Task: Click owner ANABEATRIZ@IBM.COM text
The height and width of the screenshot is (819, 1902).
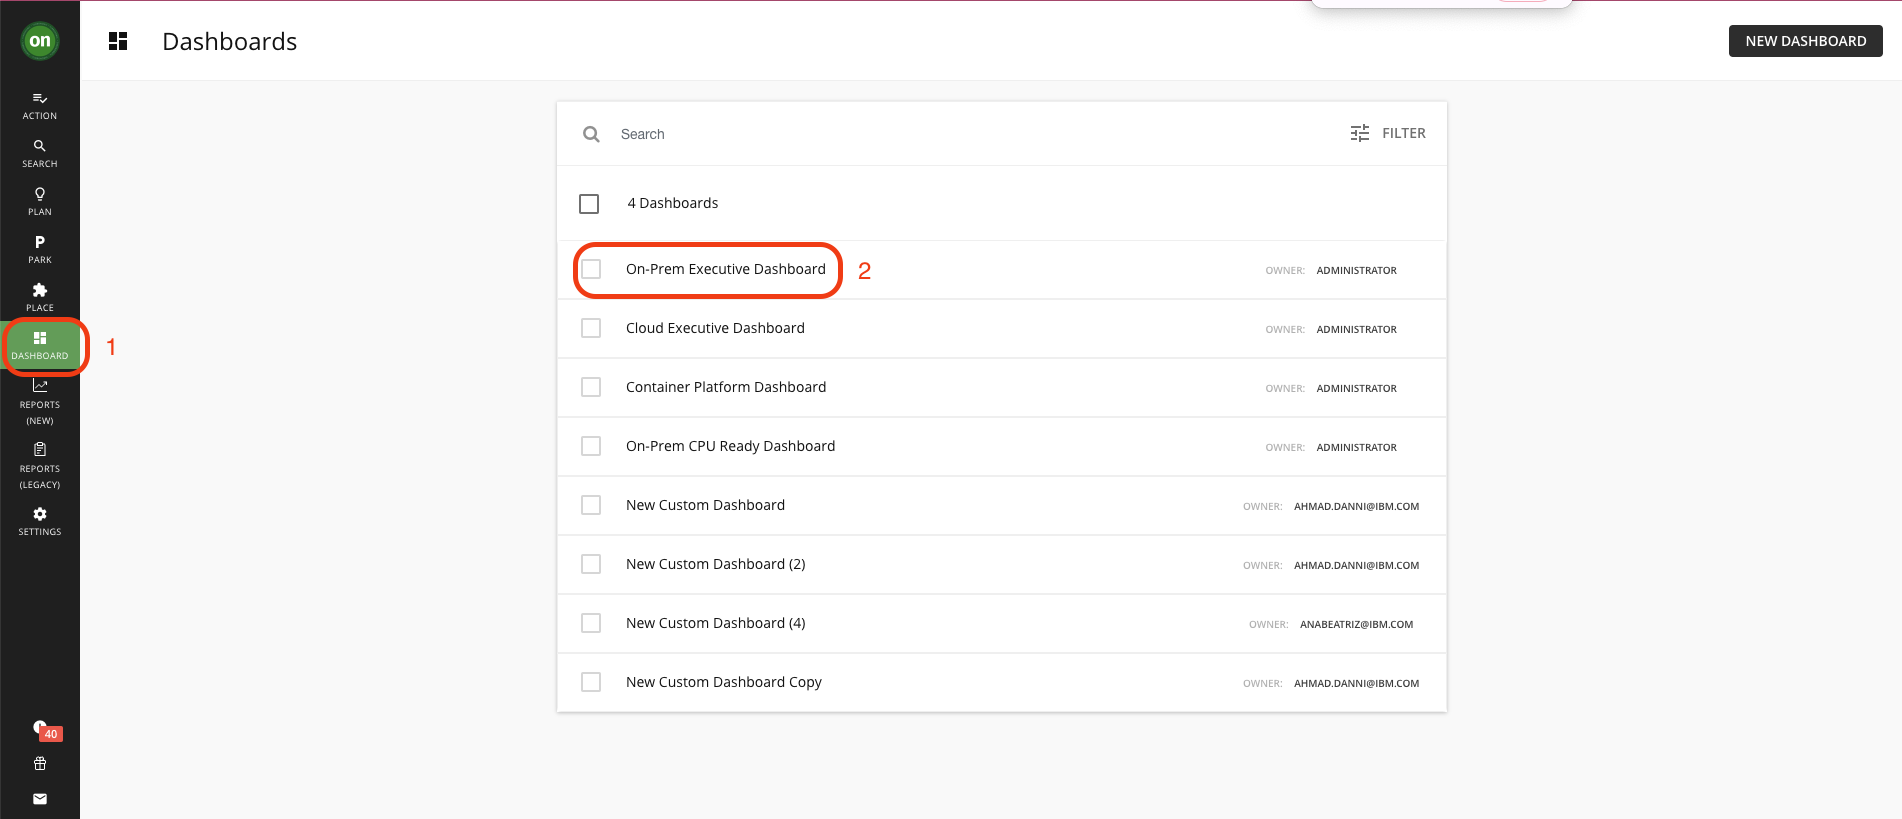Action: pyautogui.click(x=1356, y=624)
